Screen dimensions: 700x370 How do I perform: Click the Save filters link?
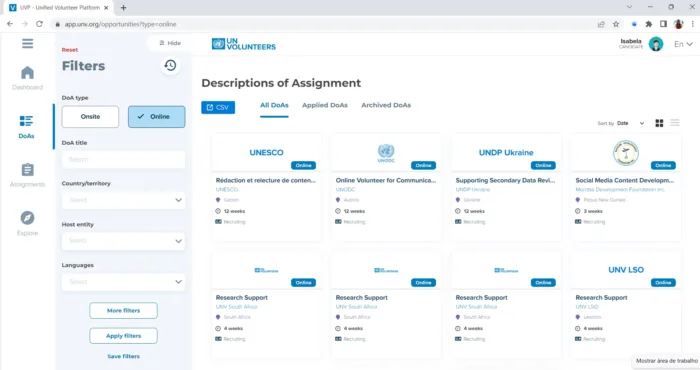[123, 356]
